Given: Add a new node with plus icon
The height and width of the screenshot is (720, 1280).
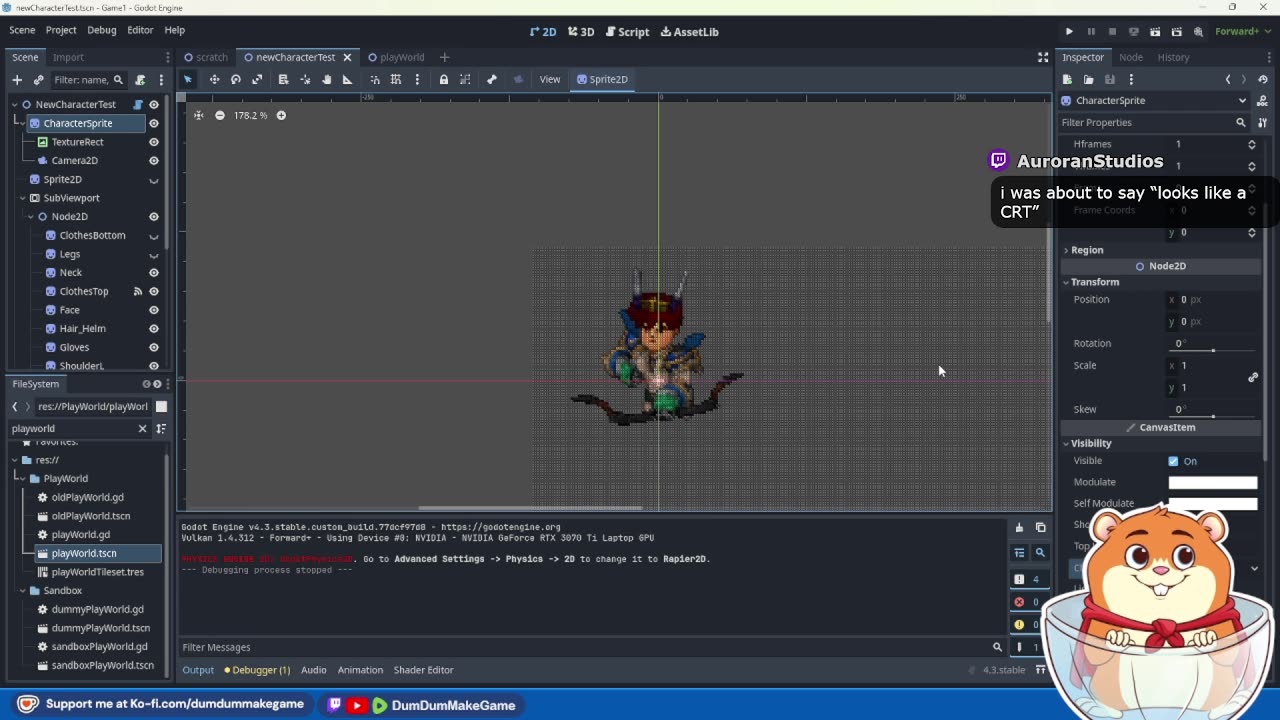Looking at the screenshot, I should coord(17,80).
